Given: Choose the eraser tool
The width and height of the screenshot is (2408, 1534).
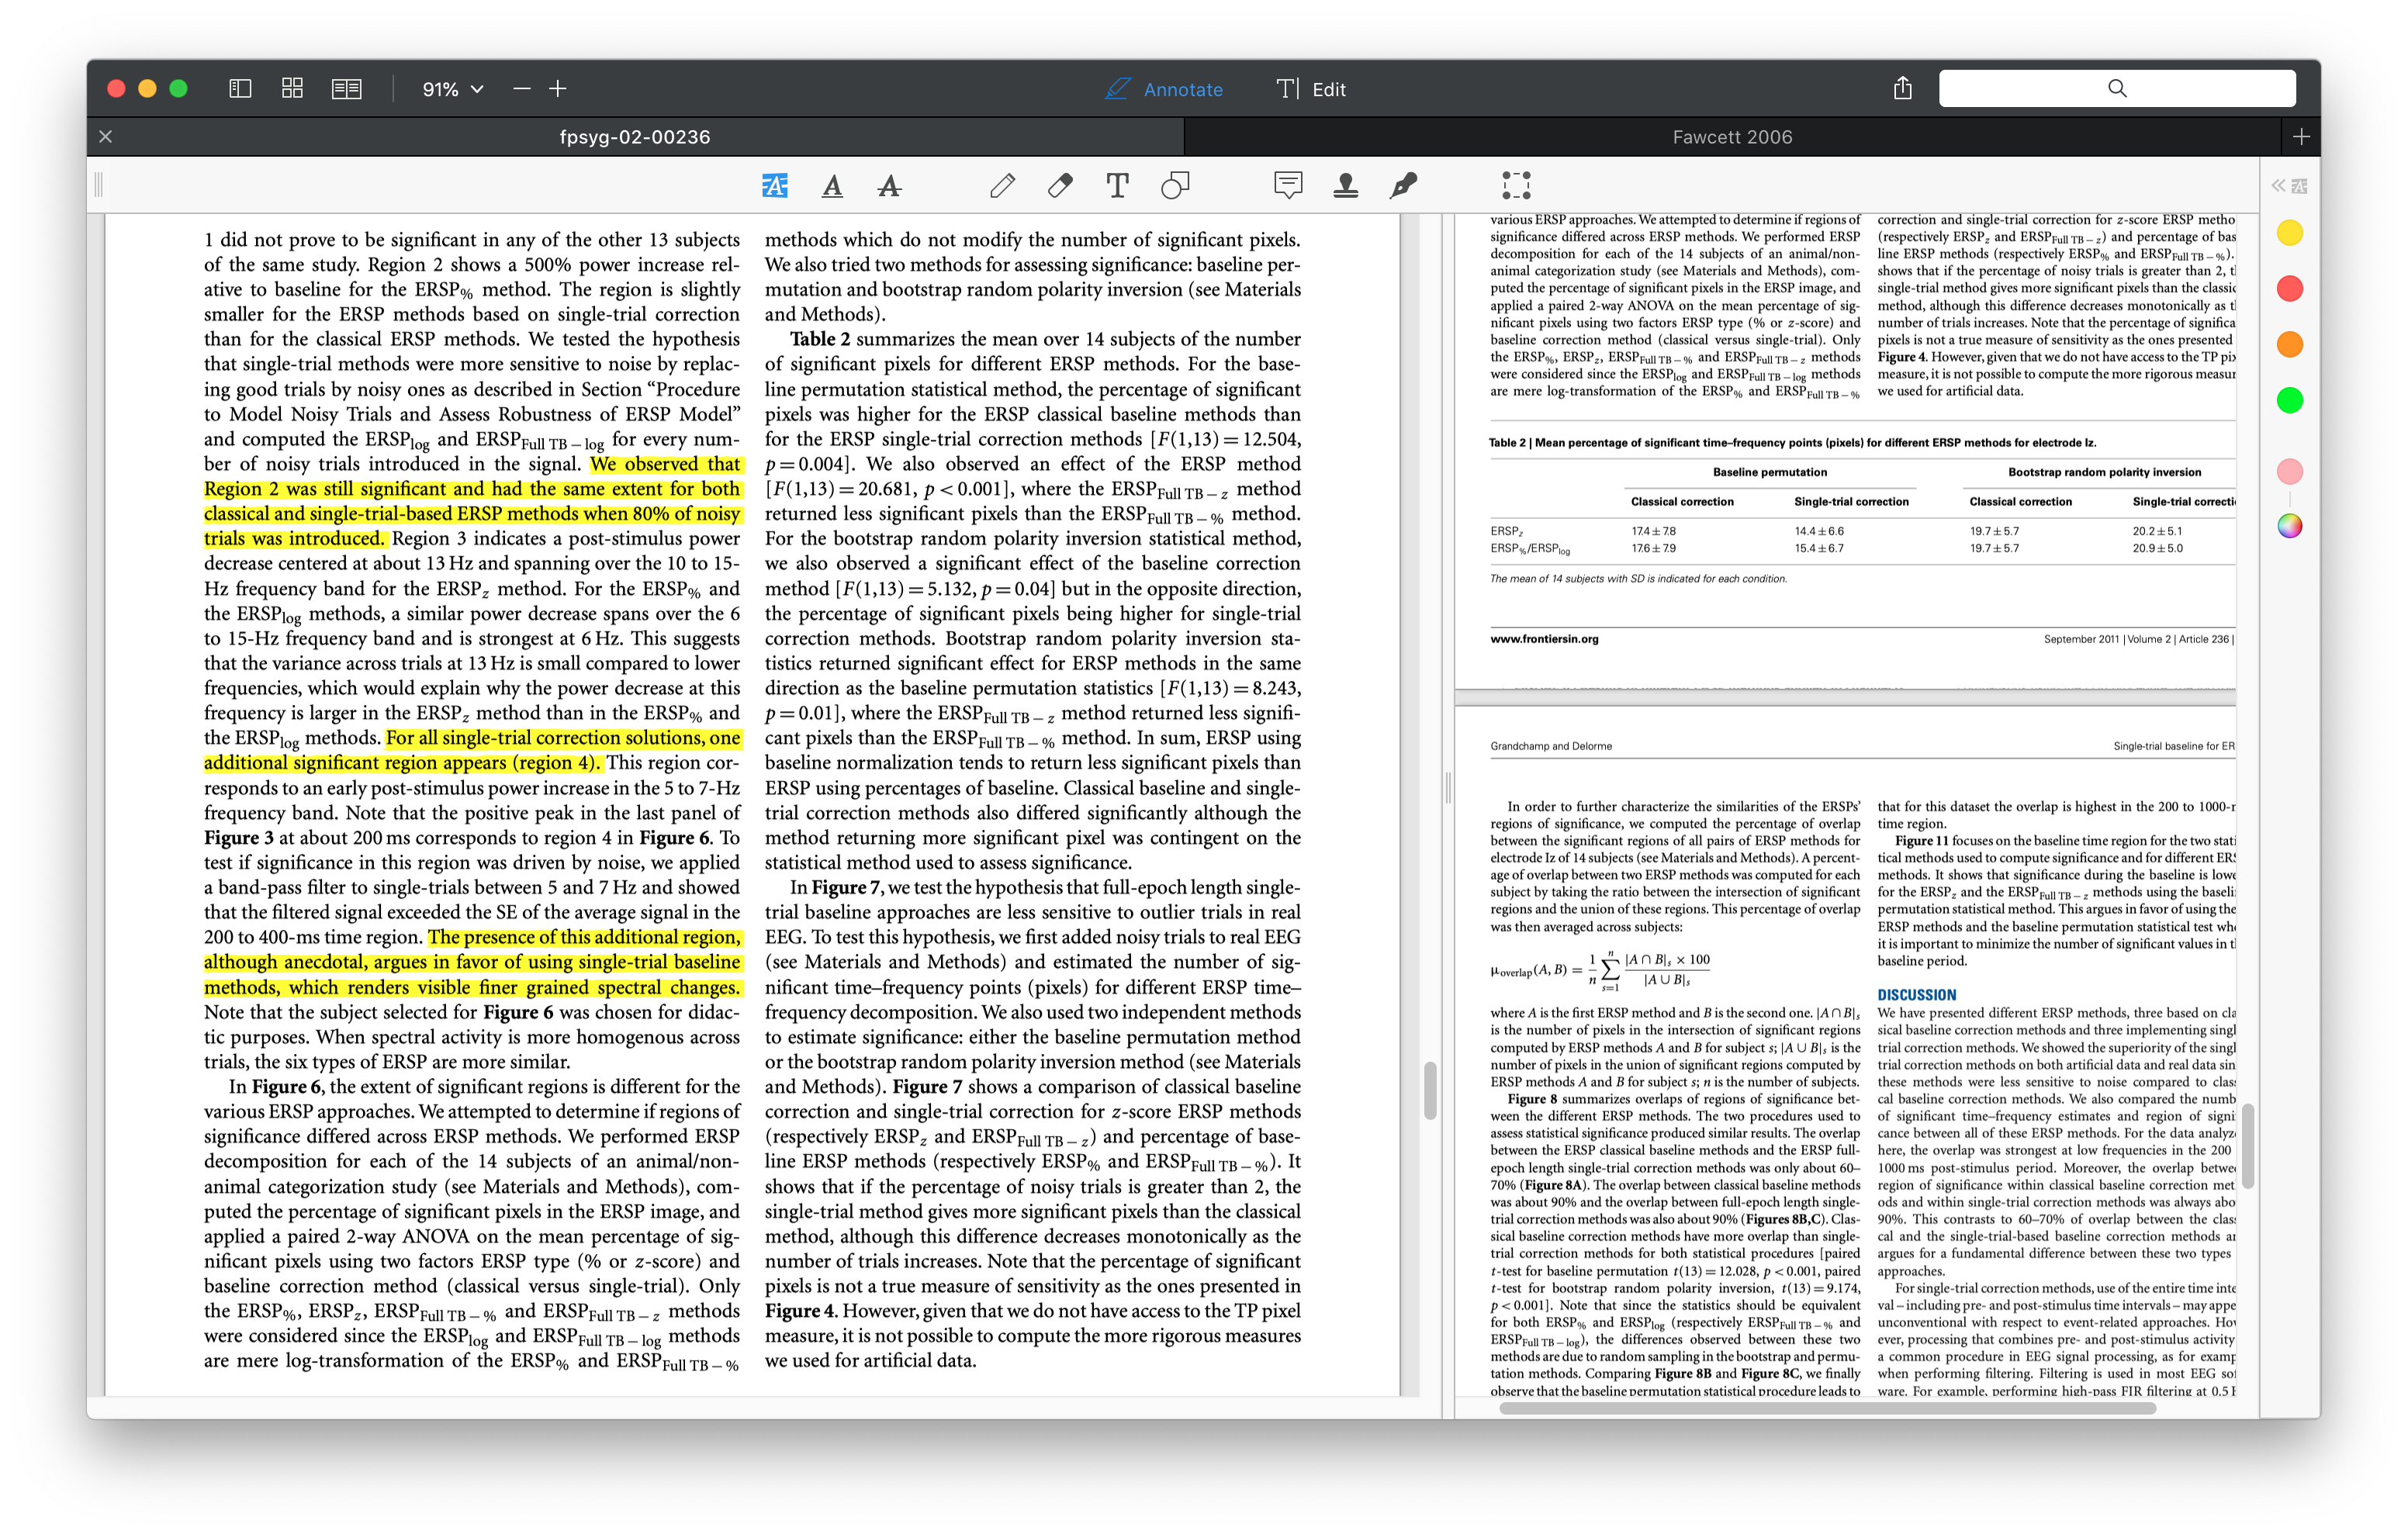Looking at the screenshot, I should (1060, 185).
